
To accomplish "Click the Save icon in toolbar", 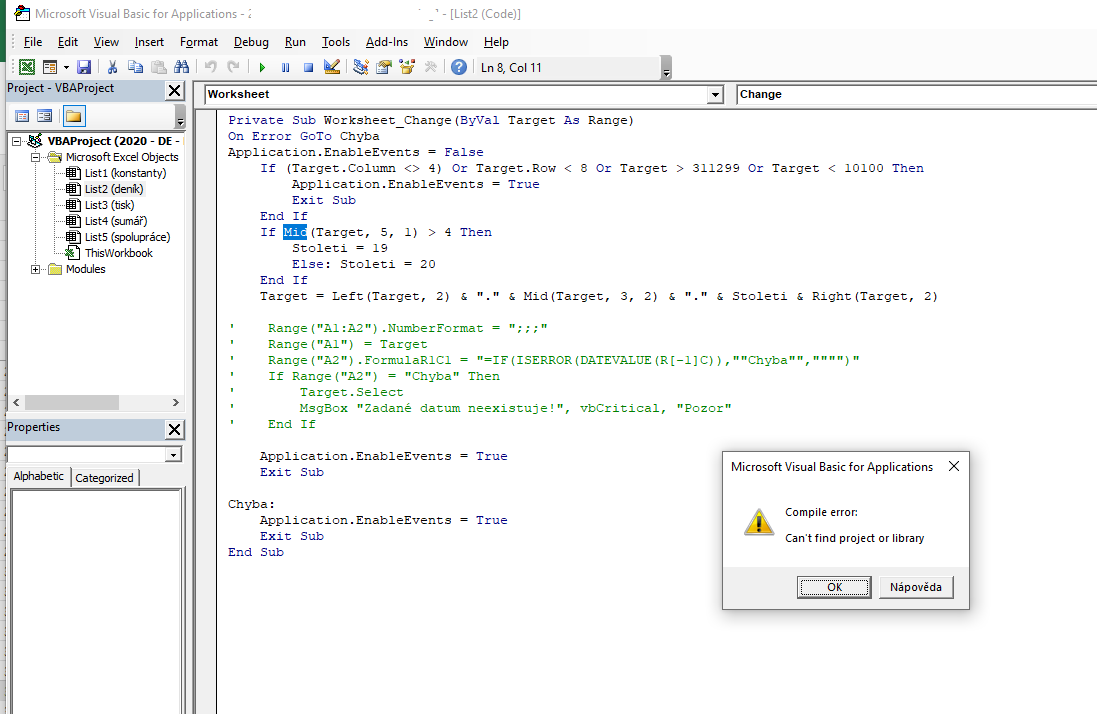I will pos(84,67).
